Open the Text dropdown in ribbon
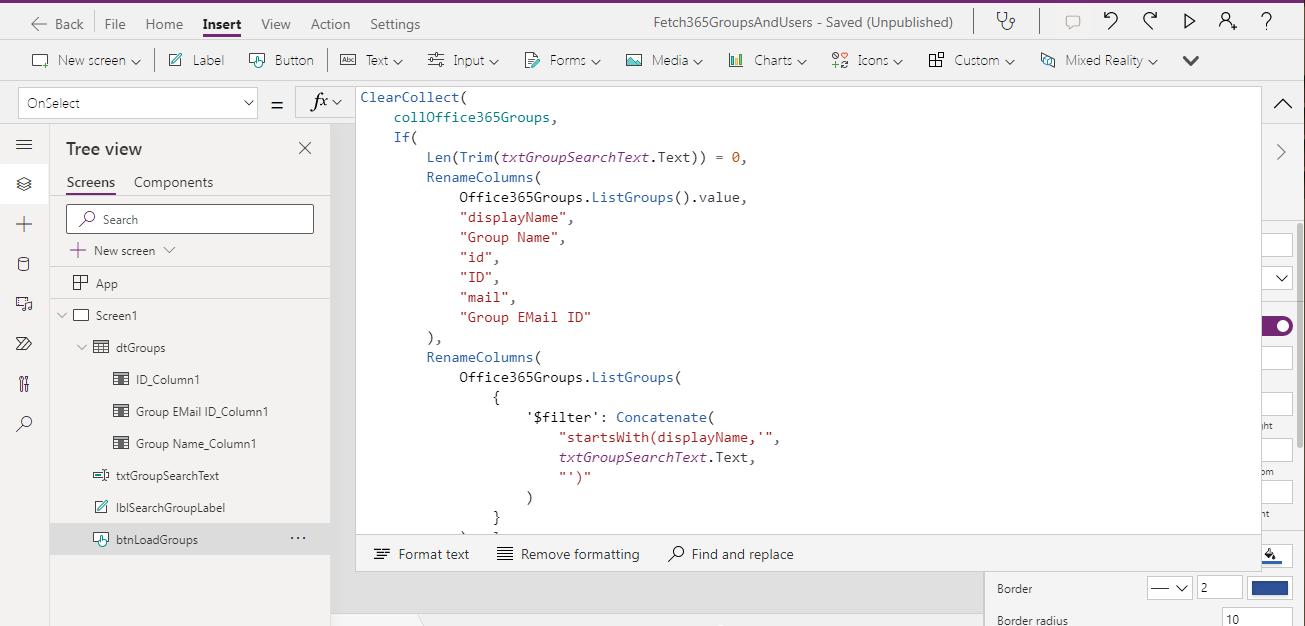This screenshot has width=1305, height=626. pos(371,60)
